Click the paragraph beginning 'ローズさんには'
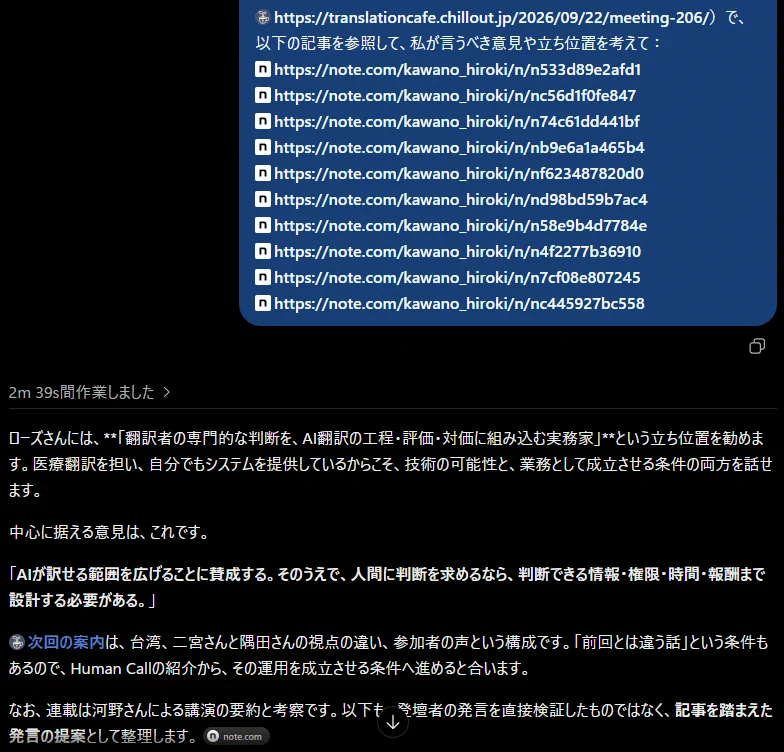Viewport: 784px width, 752px height. [x=390, y=464]
